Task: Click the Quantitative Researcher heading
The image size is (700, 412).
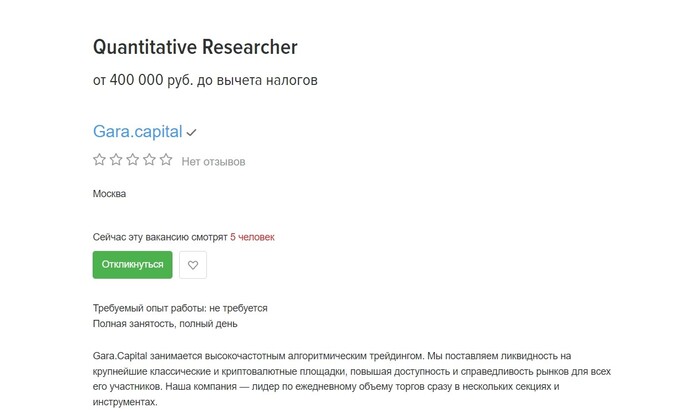Action: pos(195,47)
